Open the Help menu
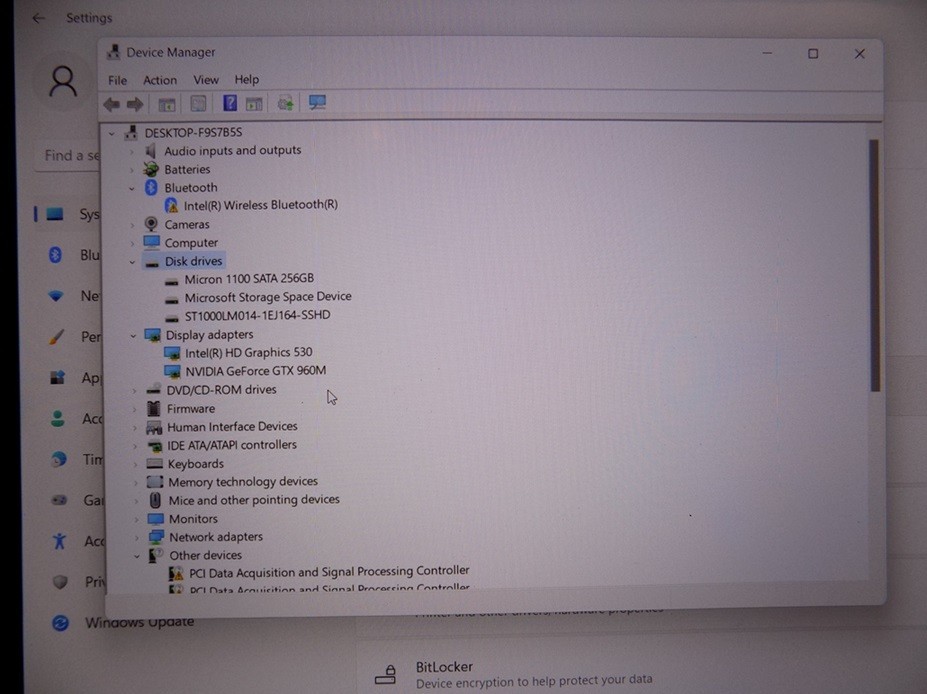This screenshot has height=694, width=927. click(247, 79)
